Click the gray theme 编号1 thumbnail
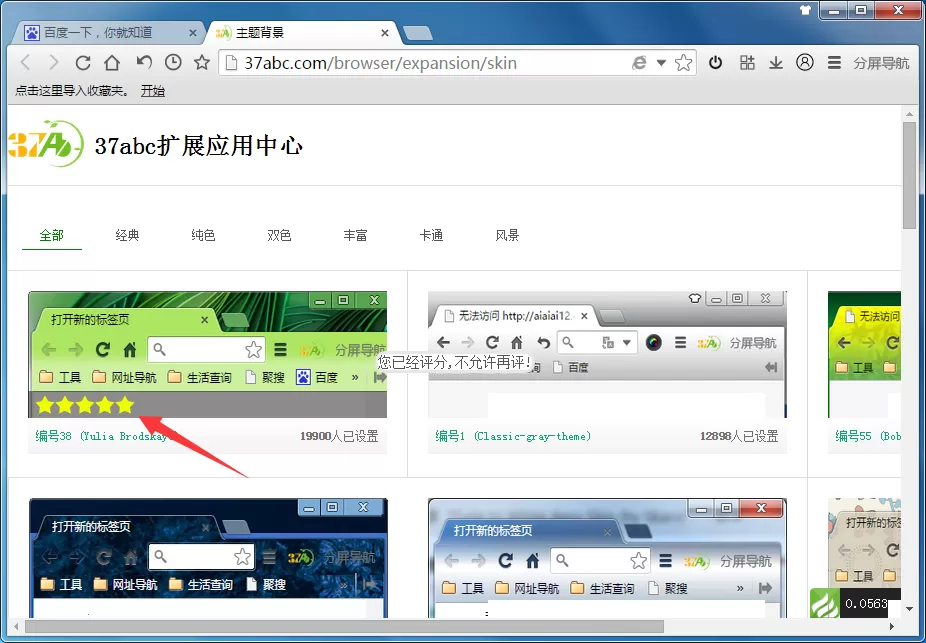Image resolution: width=926 pixels, height=643 pixels. pos(607,354)
